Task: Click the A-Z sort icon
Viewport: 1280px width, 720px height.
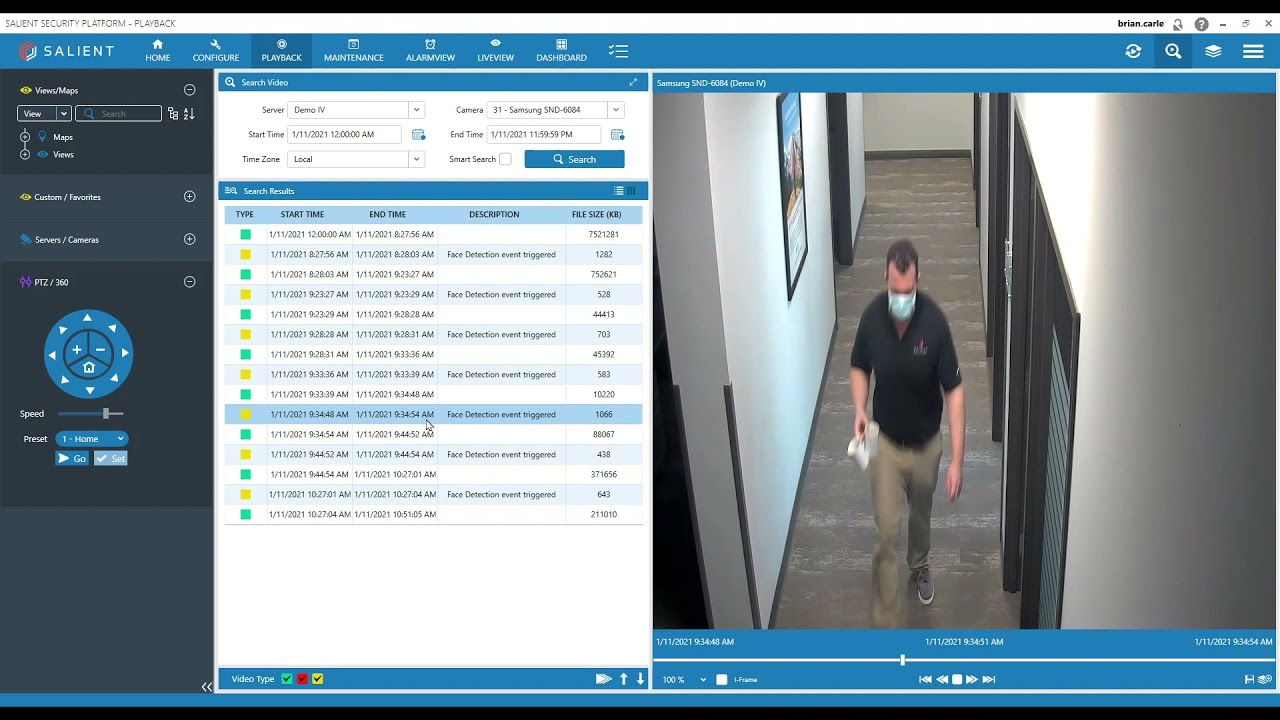Action: point(188,114)
